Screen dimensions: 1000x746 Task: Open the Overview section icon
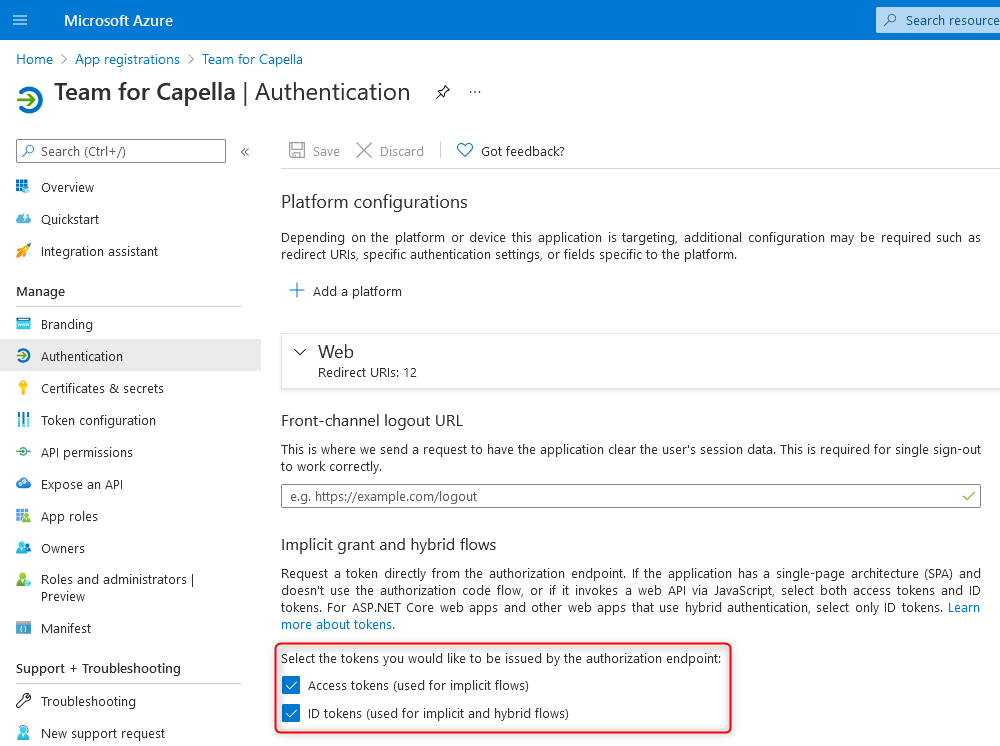(22, 187)
